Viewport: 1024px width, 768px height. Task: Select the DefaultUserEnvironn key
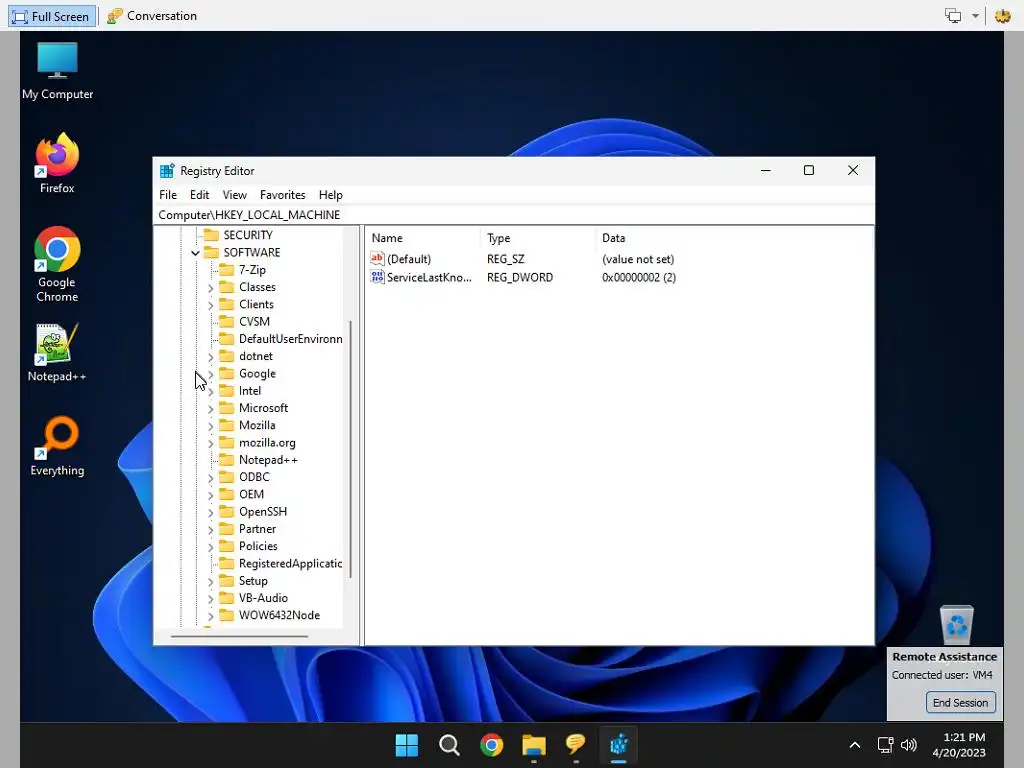pyautogui.click(x=290, y=339)
